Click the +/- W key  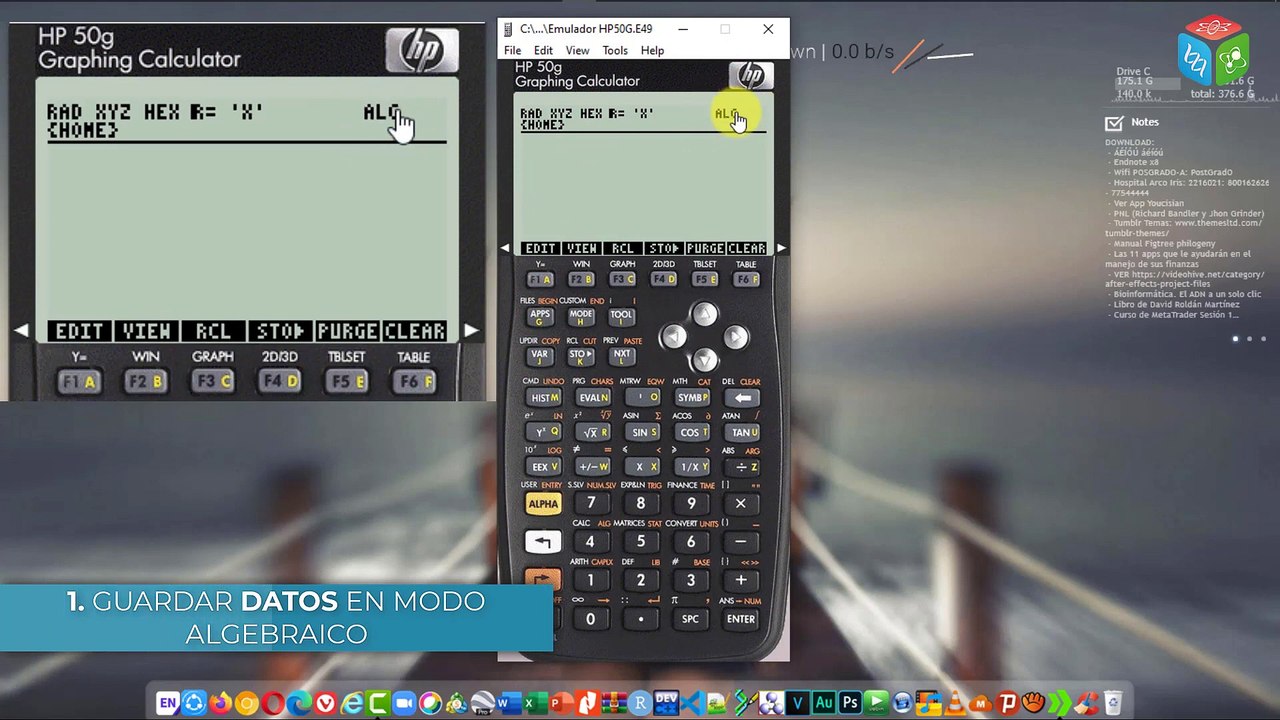(x=594, y=467)
